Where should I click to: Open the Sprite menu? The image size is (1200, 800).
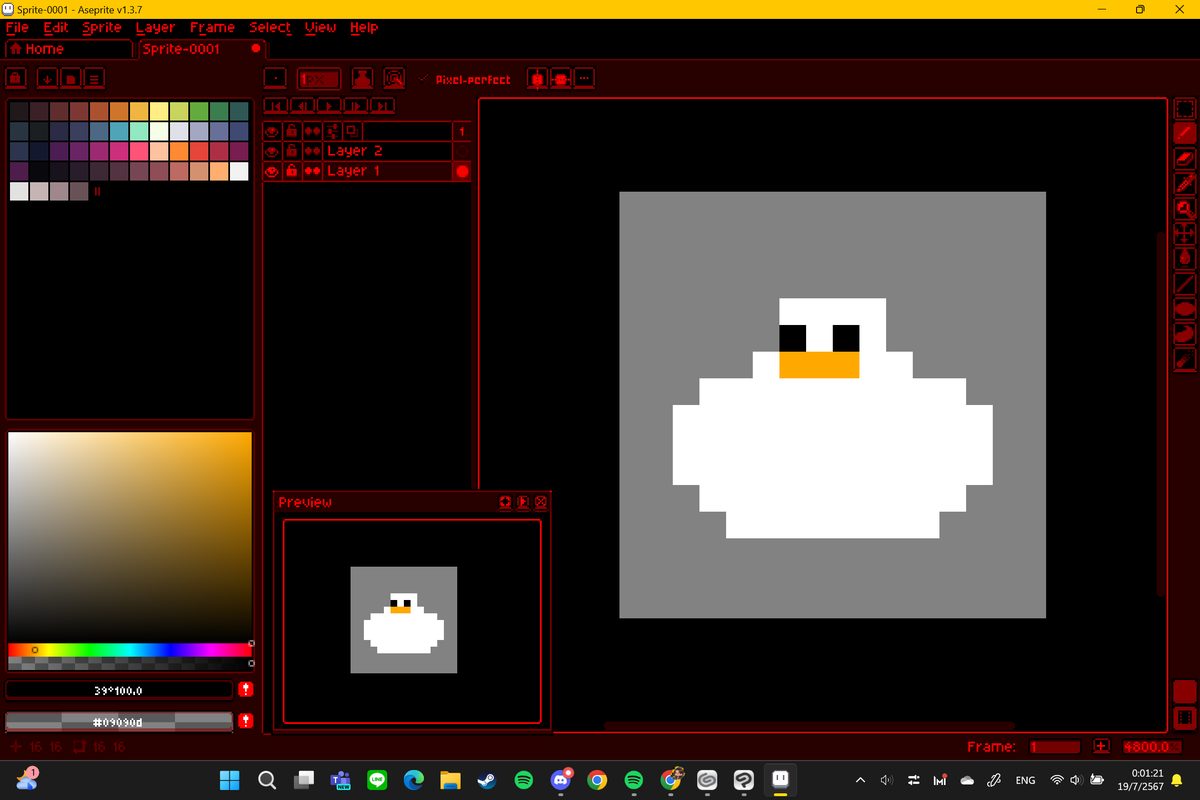point(101,27)
